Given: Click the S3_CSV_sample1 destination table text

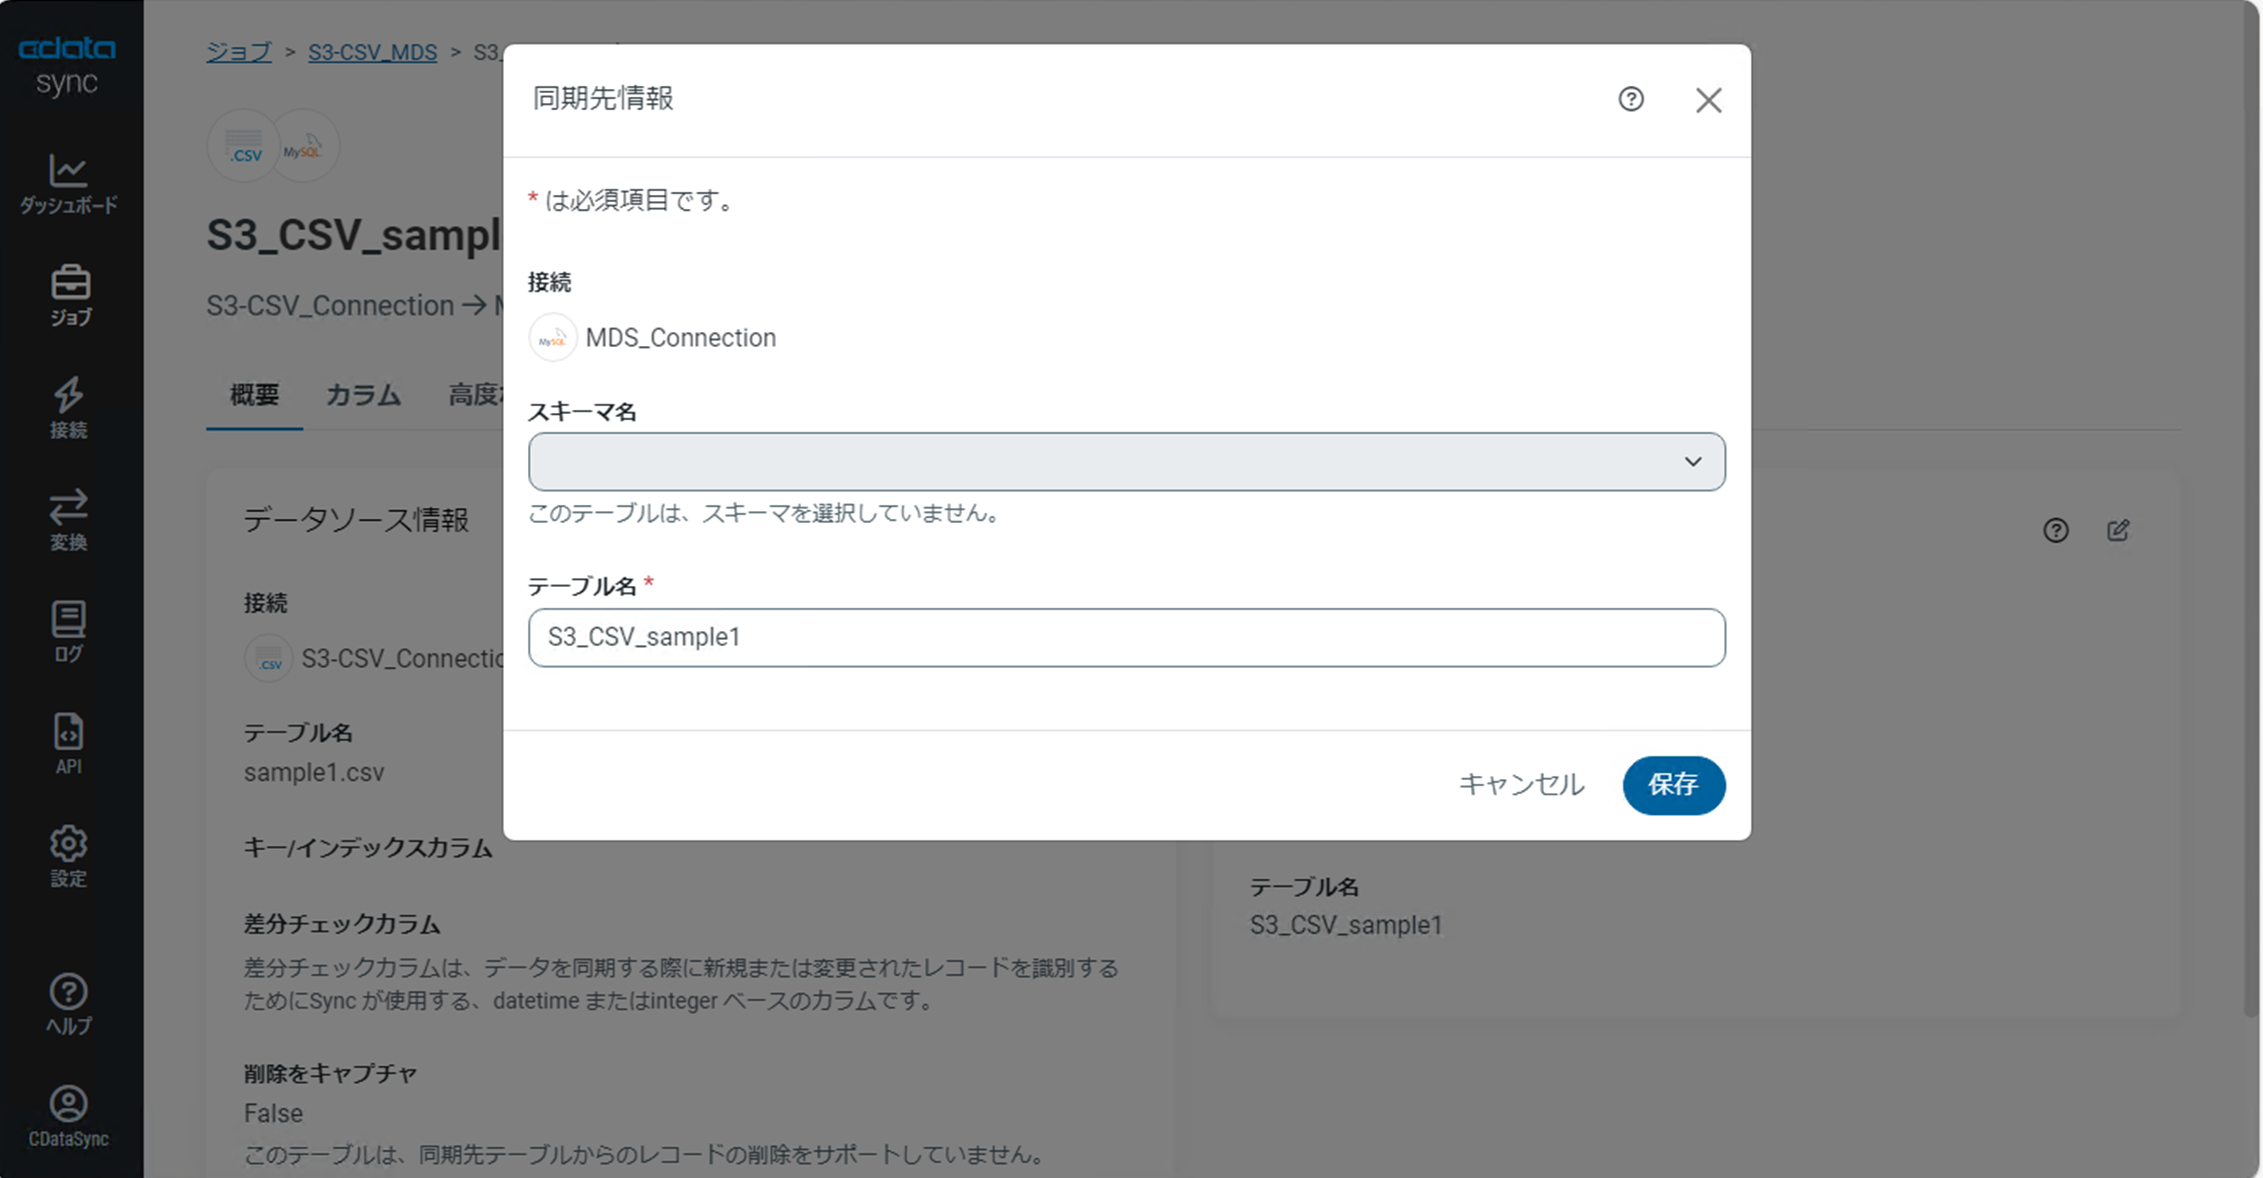Looking at the screenshot, I should (x=1346, y=925).
